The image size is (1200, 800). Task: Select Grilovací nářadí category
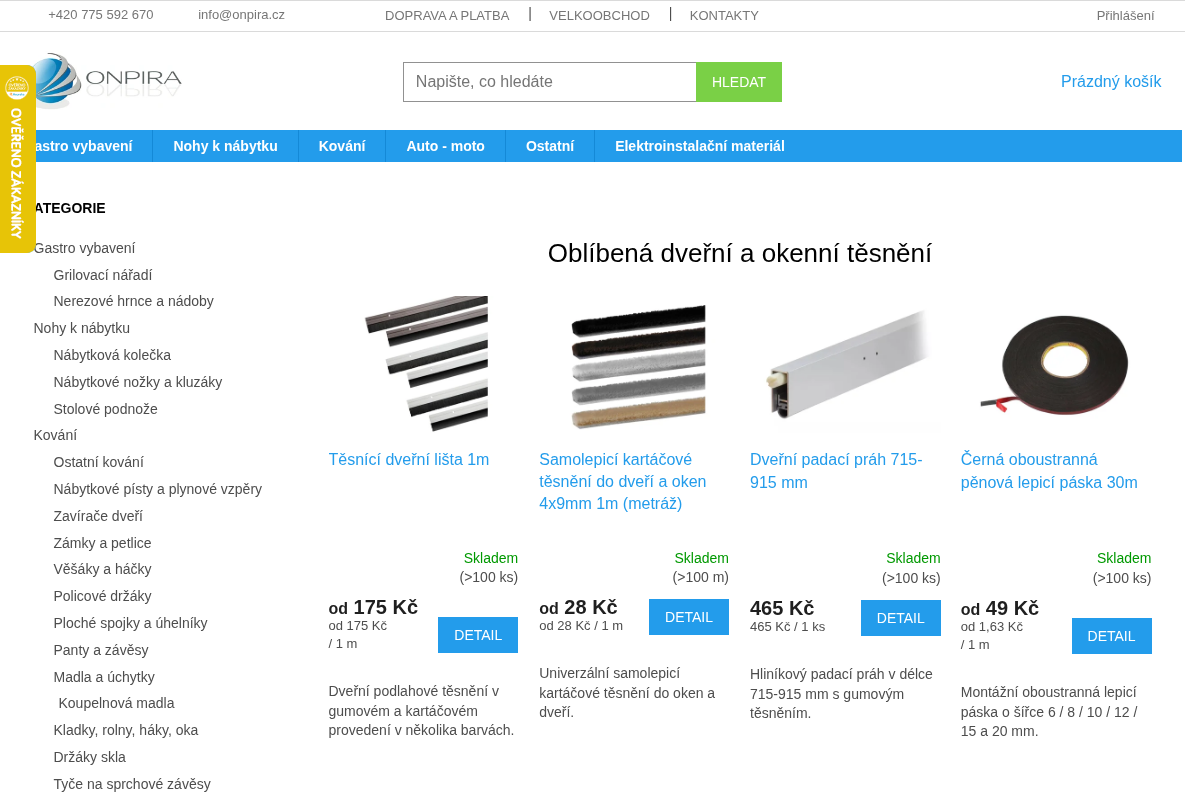tap(103, 275)
